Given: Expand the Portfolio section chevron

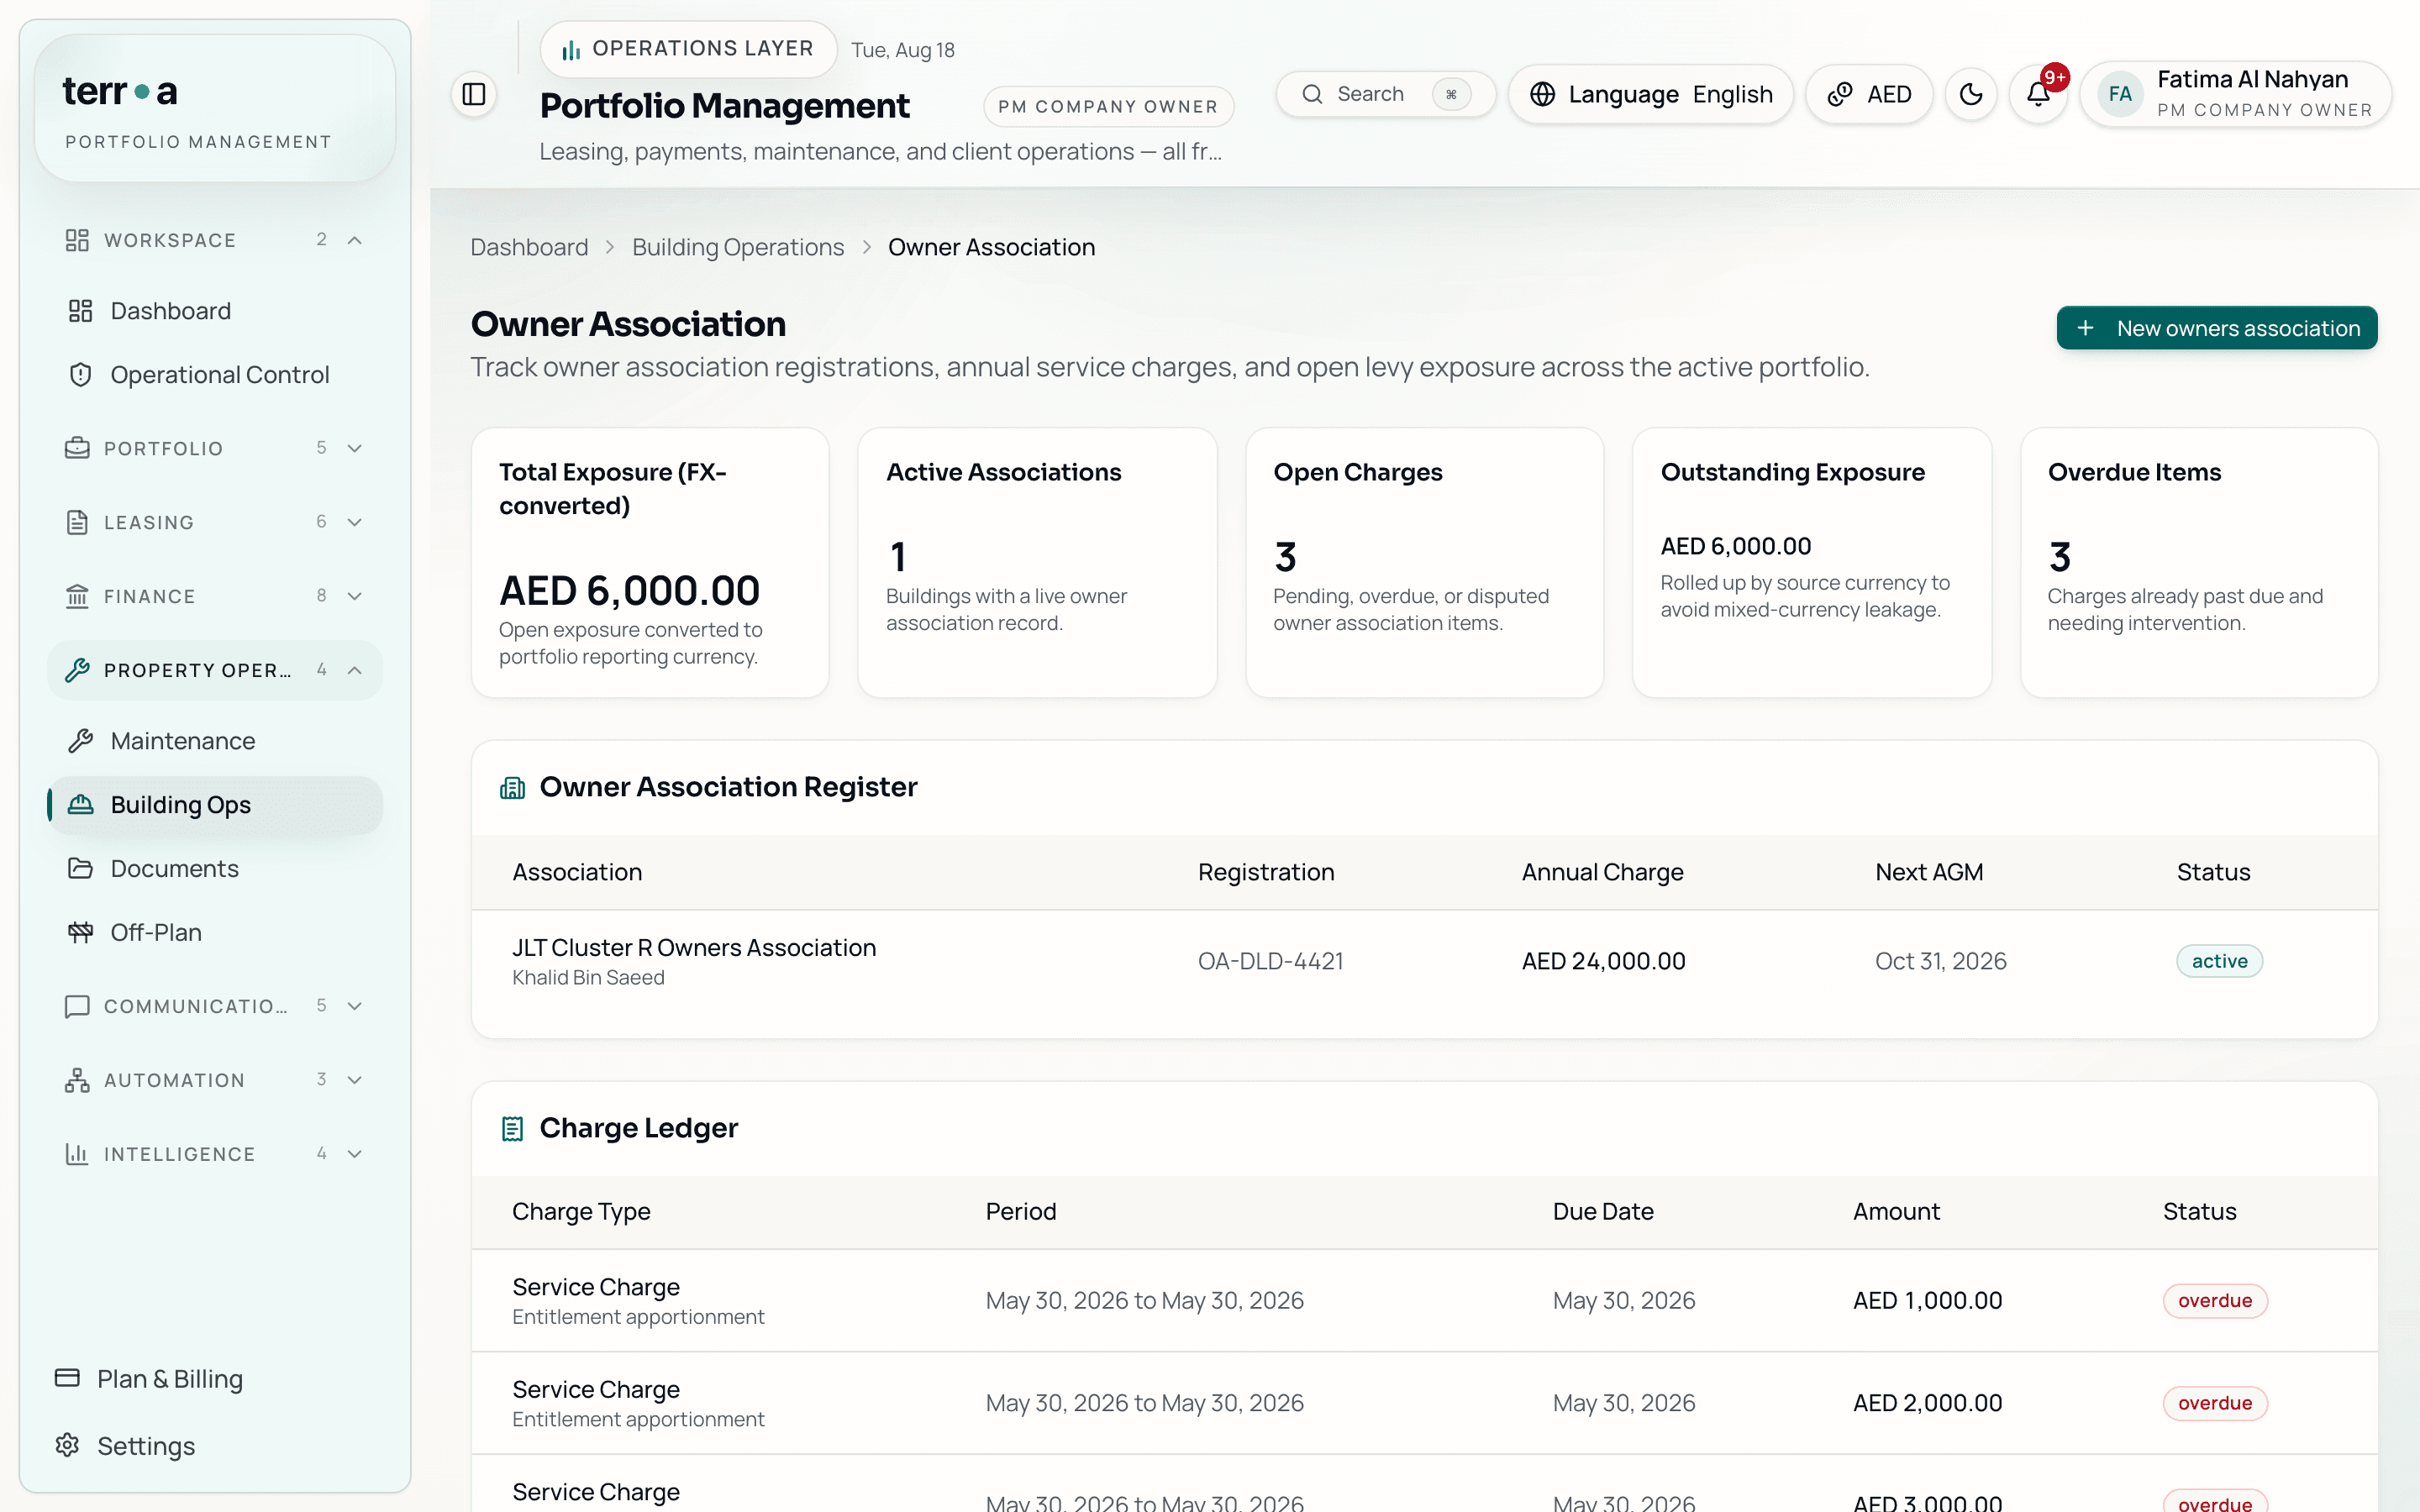Looking at the screenshot, I should (355, 448).
